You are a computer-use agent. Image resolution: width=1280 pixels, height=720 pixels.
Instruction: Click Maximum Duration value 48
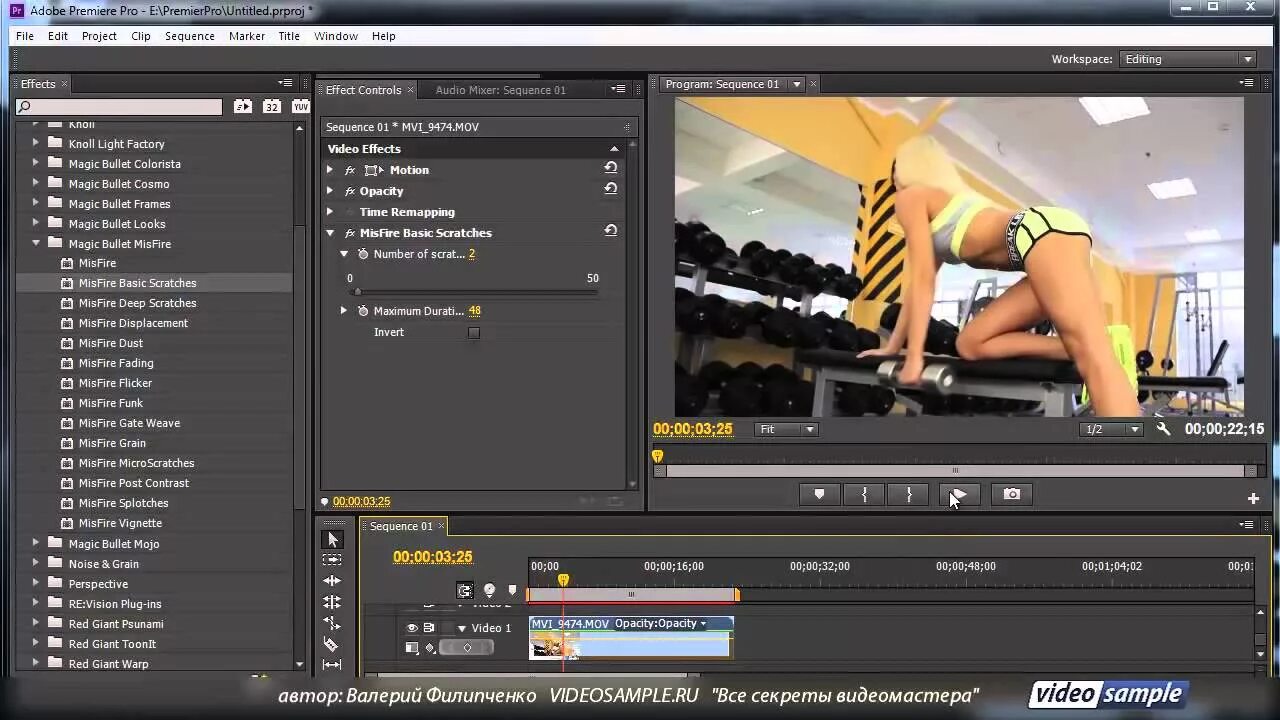pyautogui.click(x=475, y=311)
